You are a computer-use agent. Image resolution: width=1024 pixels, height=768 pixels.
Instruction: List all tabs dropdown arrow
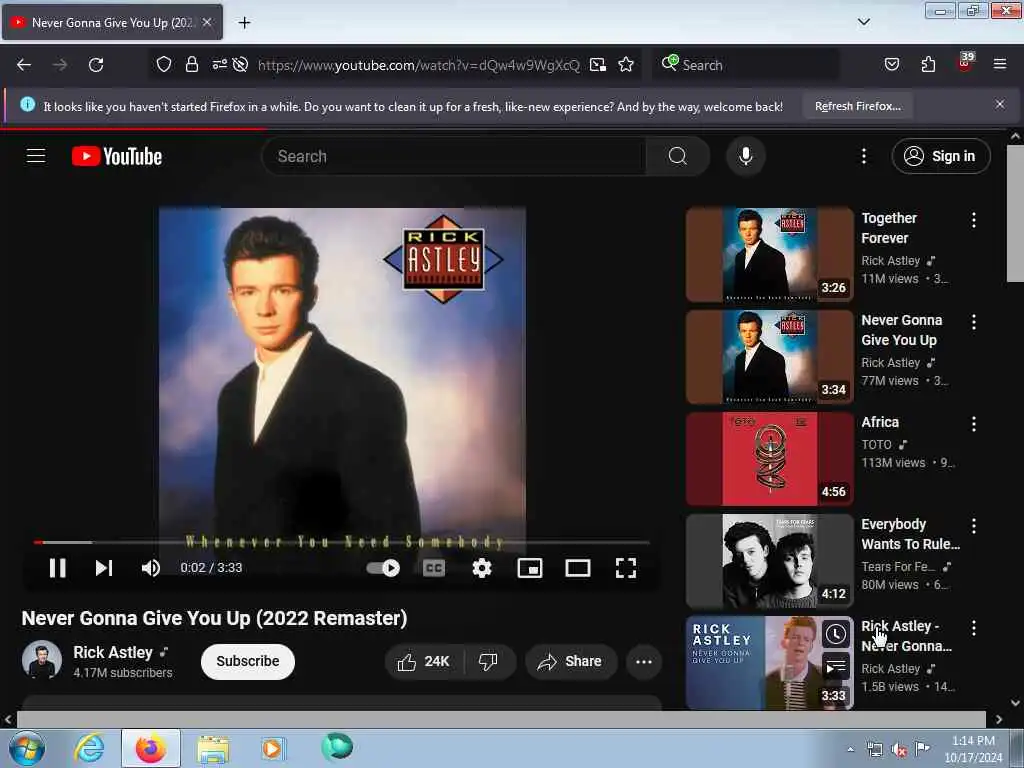click(864, 23)
